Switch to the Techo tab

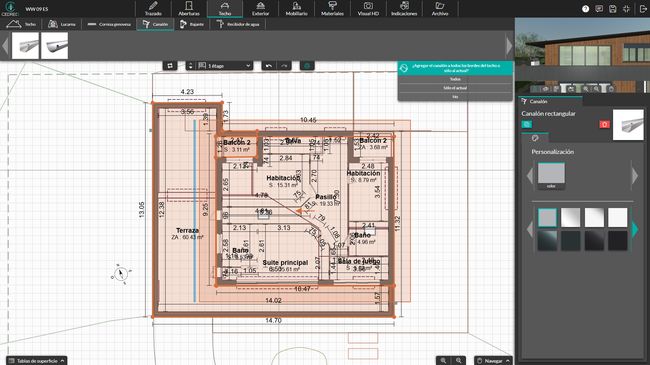(225, 9)
